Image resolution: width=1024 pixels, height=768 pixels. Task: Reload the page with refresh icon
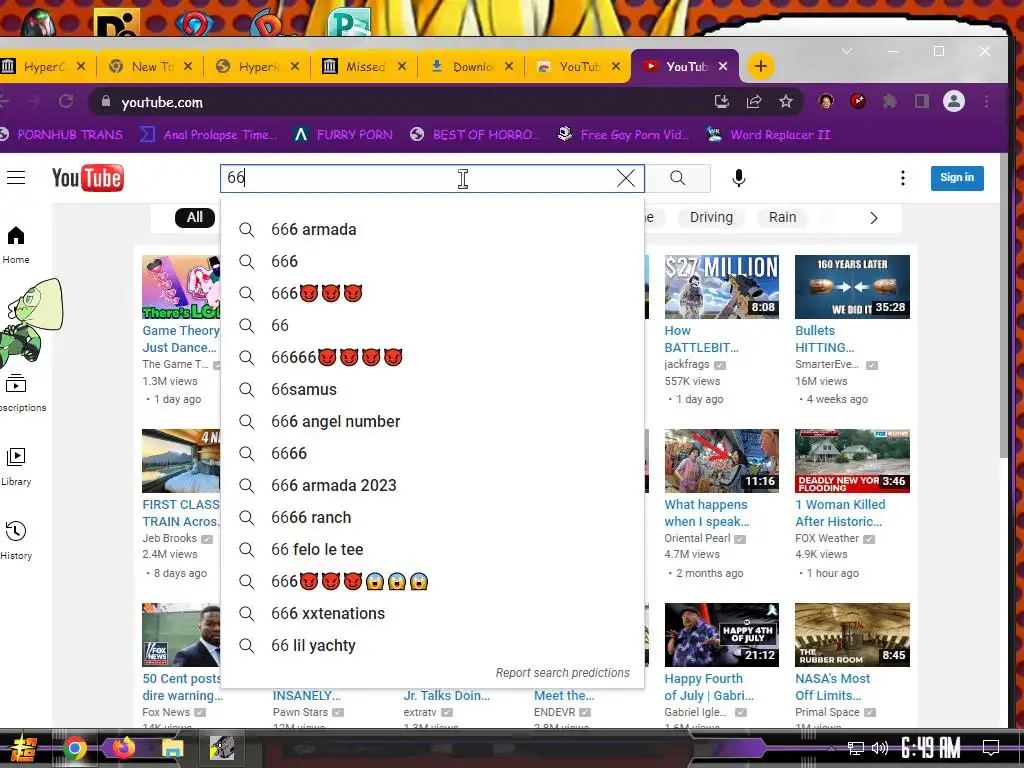(x=66, y=101)
